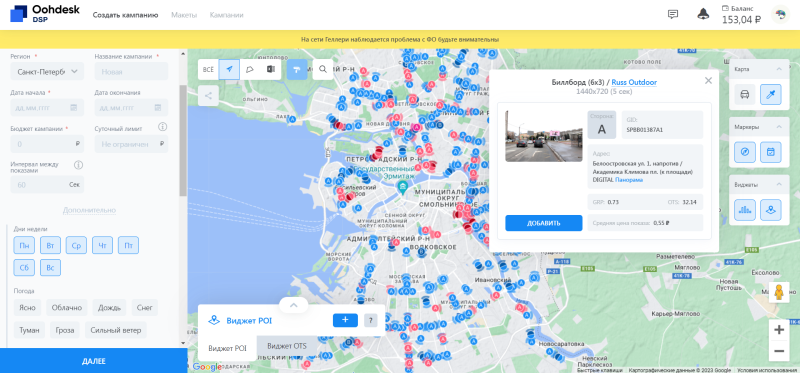Click the ДАЛЕЕ button
Screen dimensions: 800x373
93,361
